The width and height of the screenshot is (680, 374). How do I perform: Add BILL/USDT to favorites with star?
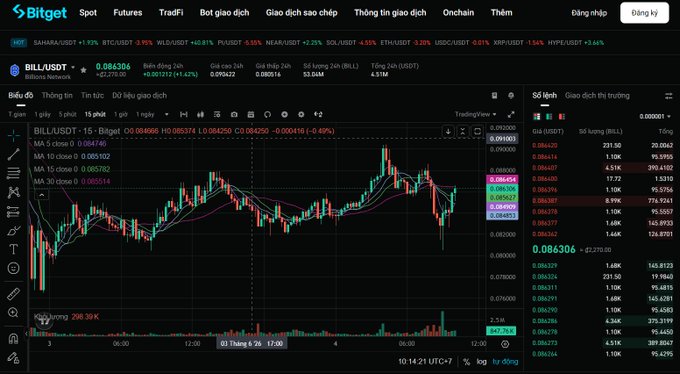tap(84, 70)
